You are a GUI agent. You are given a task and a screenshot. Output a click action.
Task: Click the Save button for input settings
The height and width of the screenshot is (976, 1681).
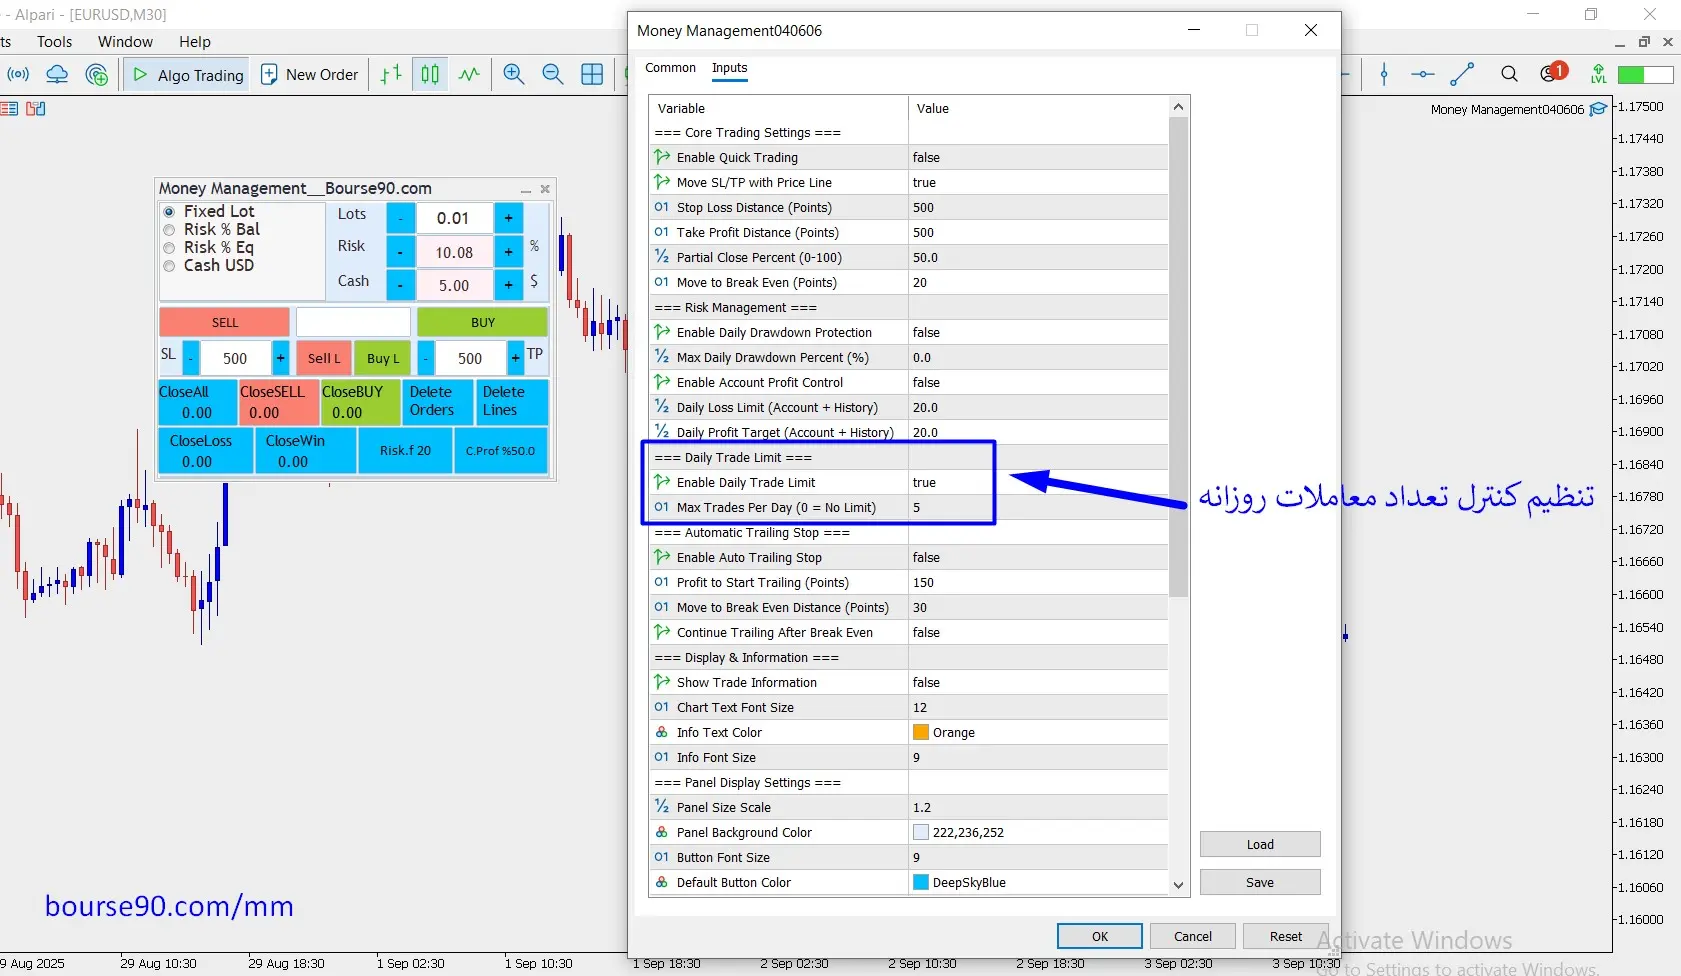1259,882
